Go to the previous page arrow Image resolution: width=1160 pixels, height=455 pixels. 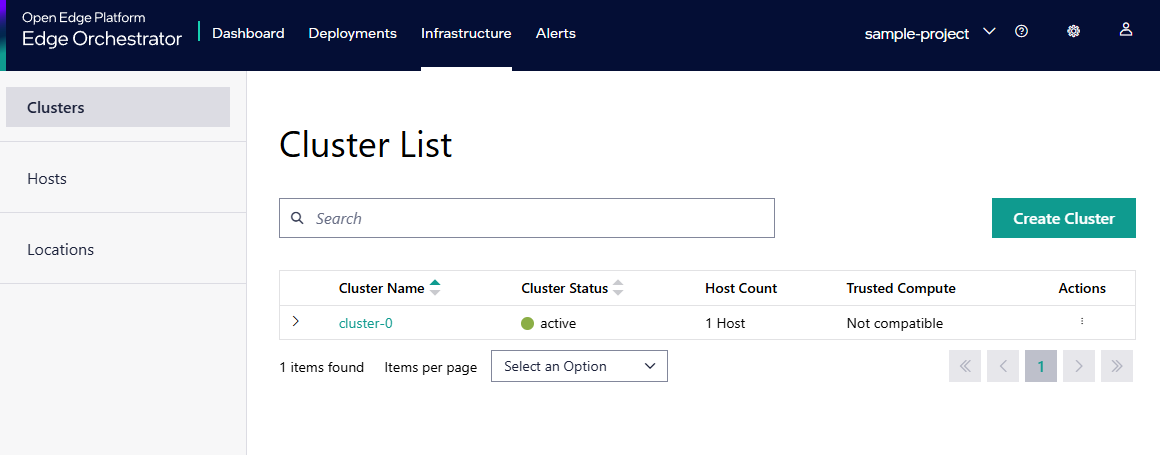coord(1002,367)
